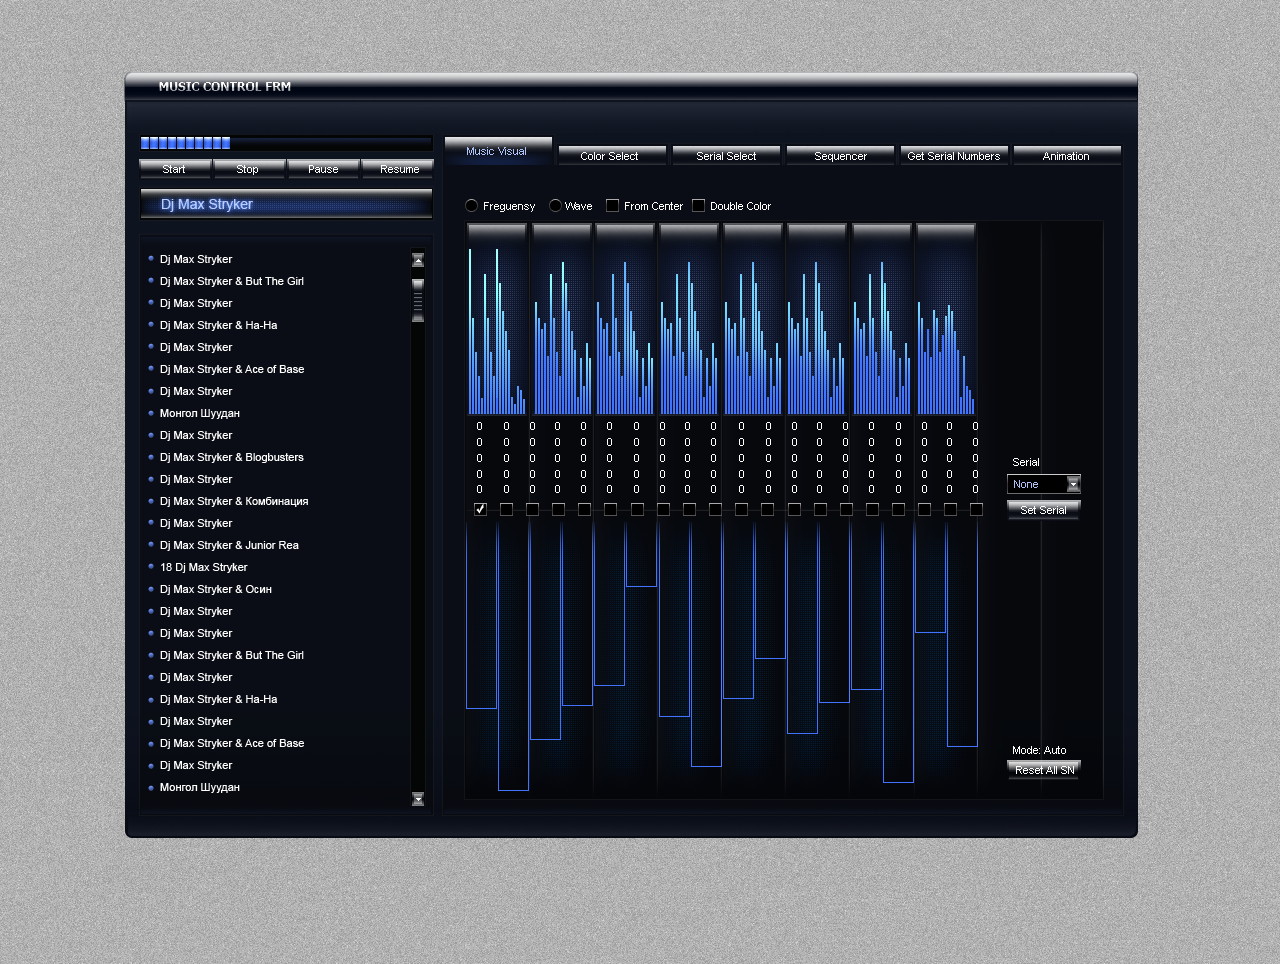Go to Get Serial Numbers tab
Viewport: 1280px width, 964px height.
coord(953,156)
